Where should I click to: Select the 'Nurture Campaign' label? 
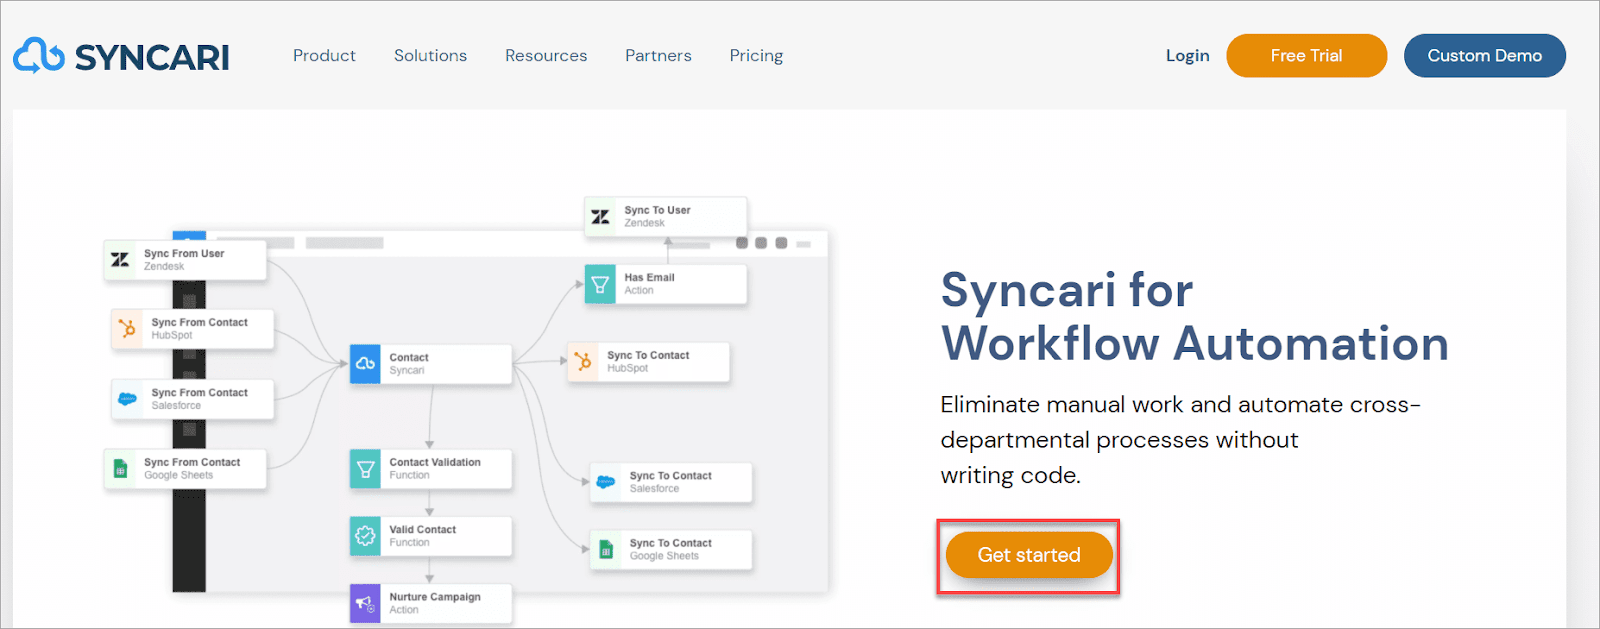click(x=435, y=597)
